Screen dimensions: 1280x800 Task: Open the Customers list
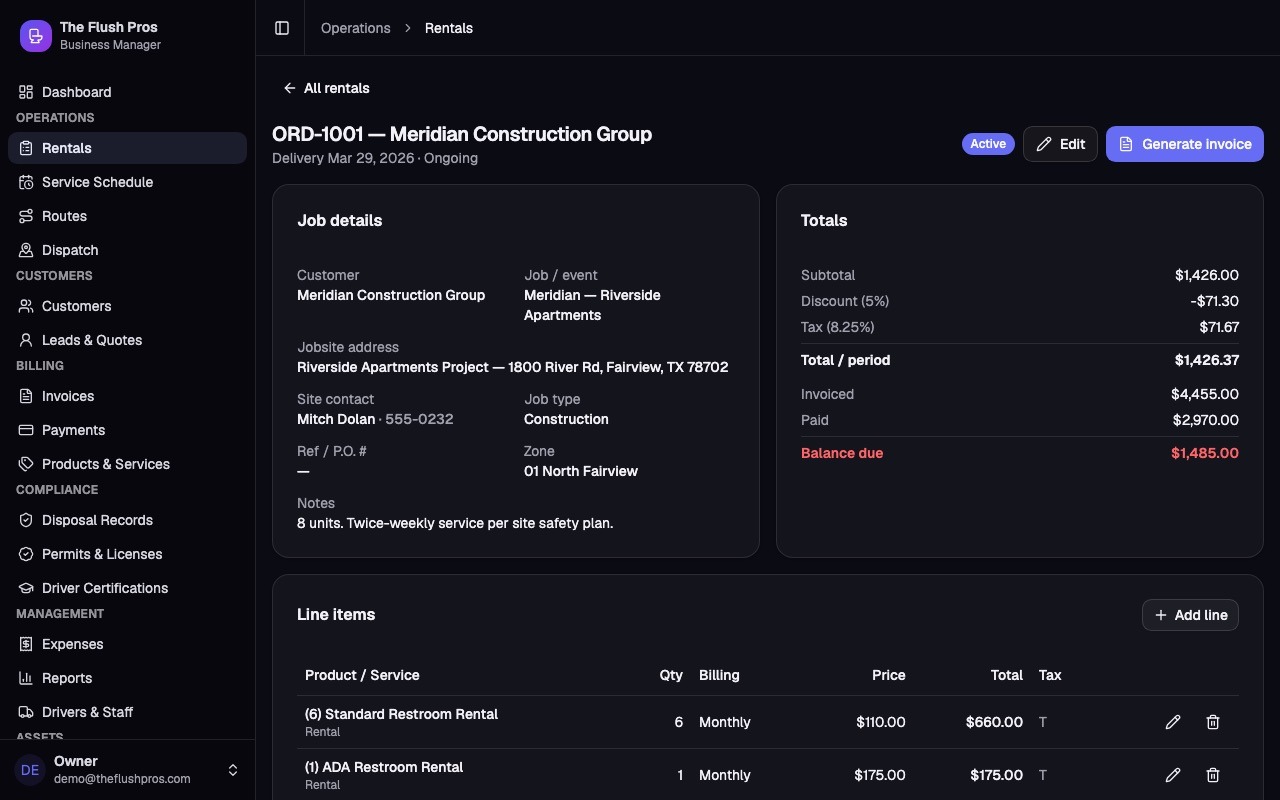click(x=127, y=306)
